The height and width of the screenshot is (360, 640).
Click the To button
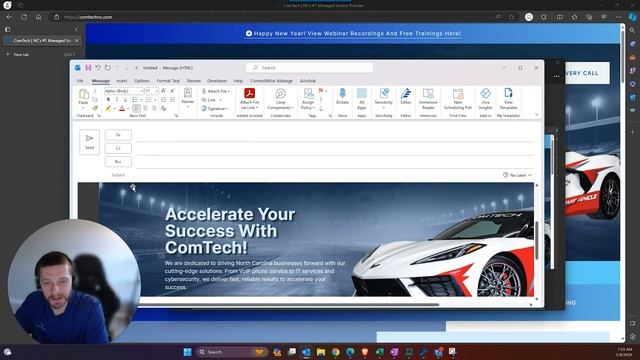[x=118, y=135]
